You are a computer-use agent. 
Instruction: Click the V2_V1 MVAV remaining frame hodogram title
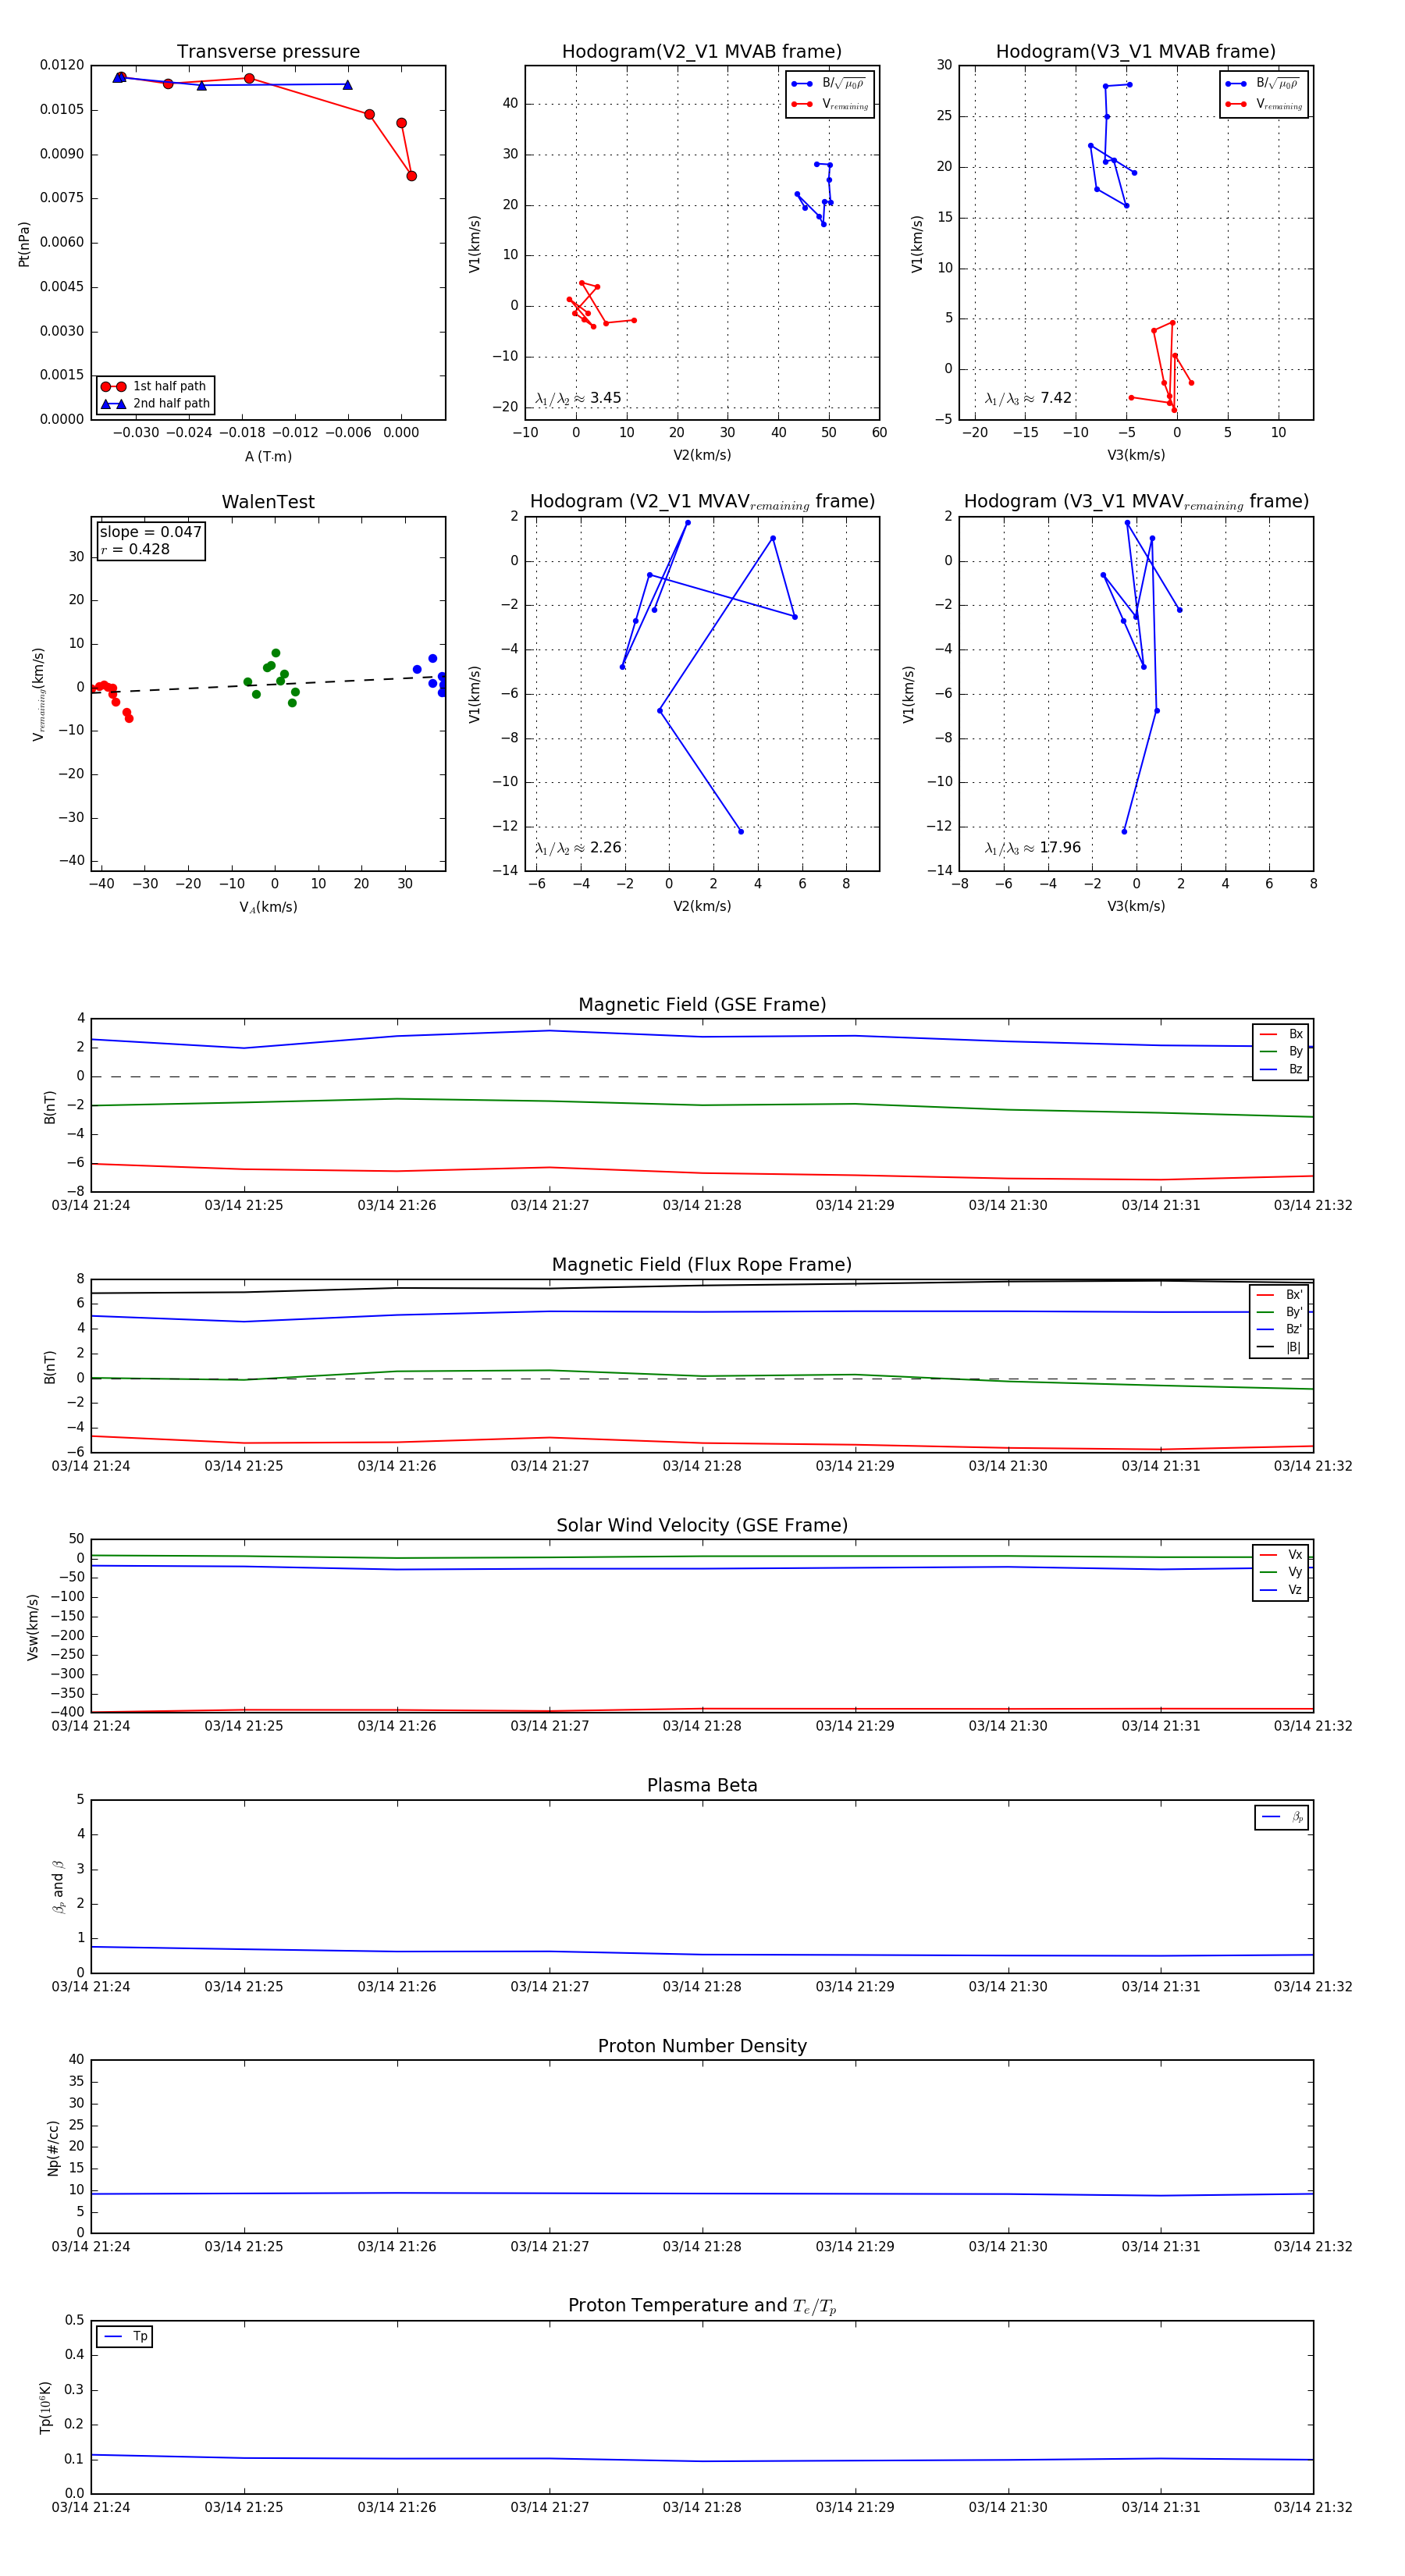tap(702, 502)
